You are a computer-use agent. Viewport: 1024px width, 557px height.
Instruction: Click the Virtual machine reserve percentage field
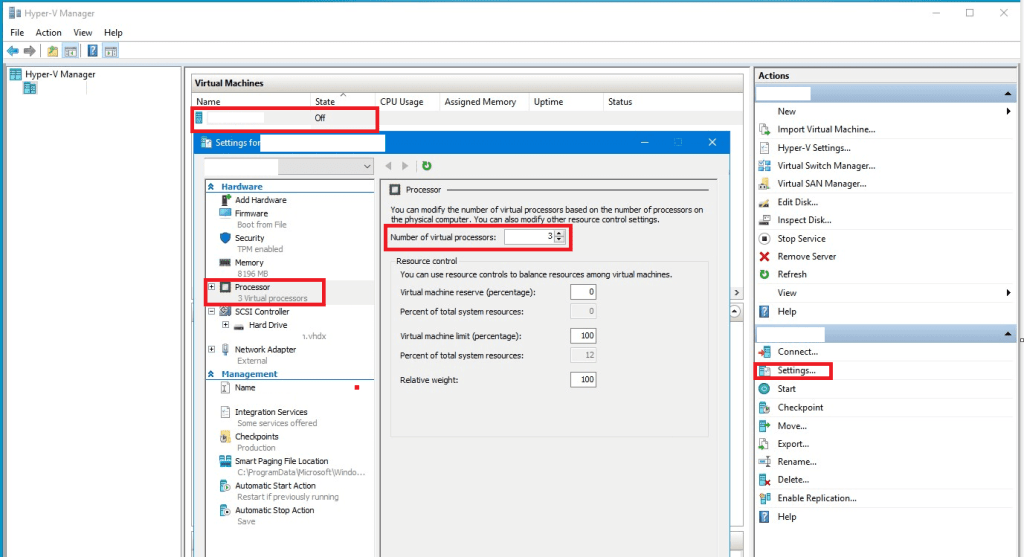point(582,292)
